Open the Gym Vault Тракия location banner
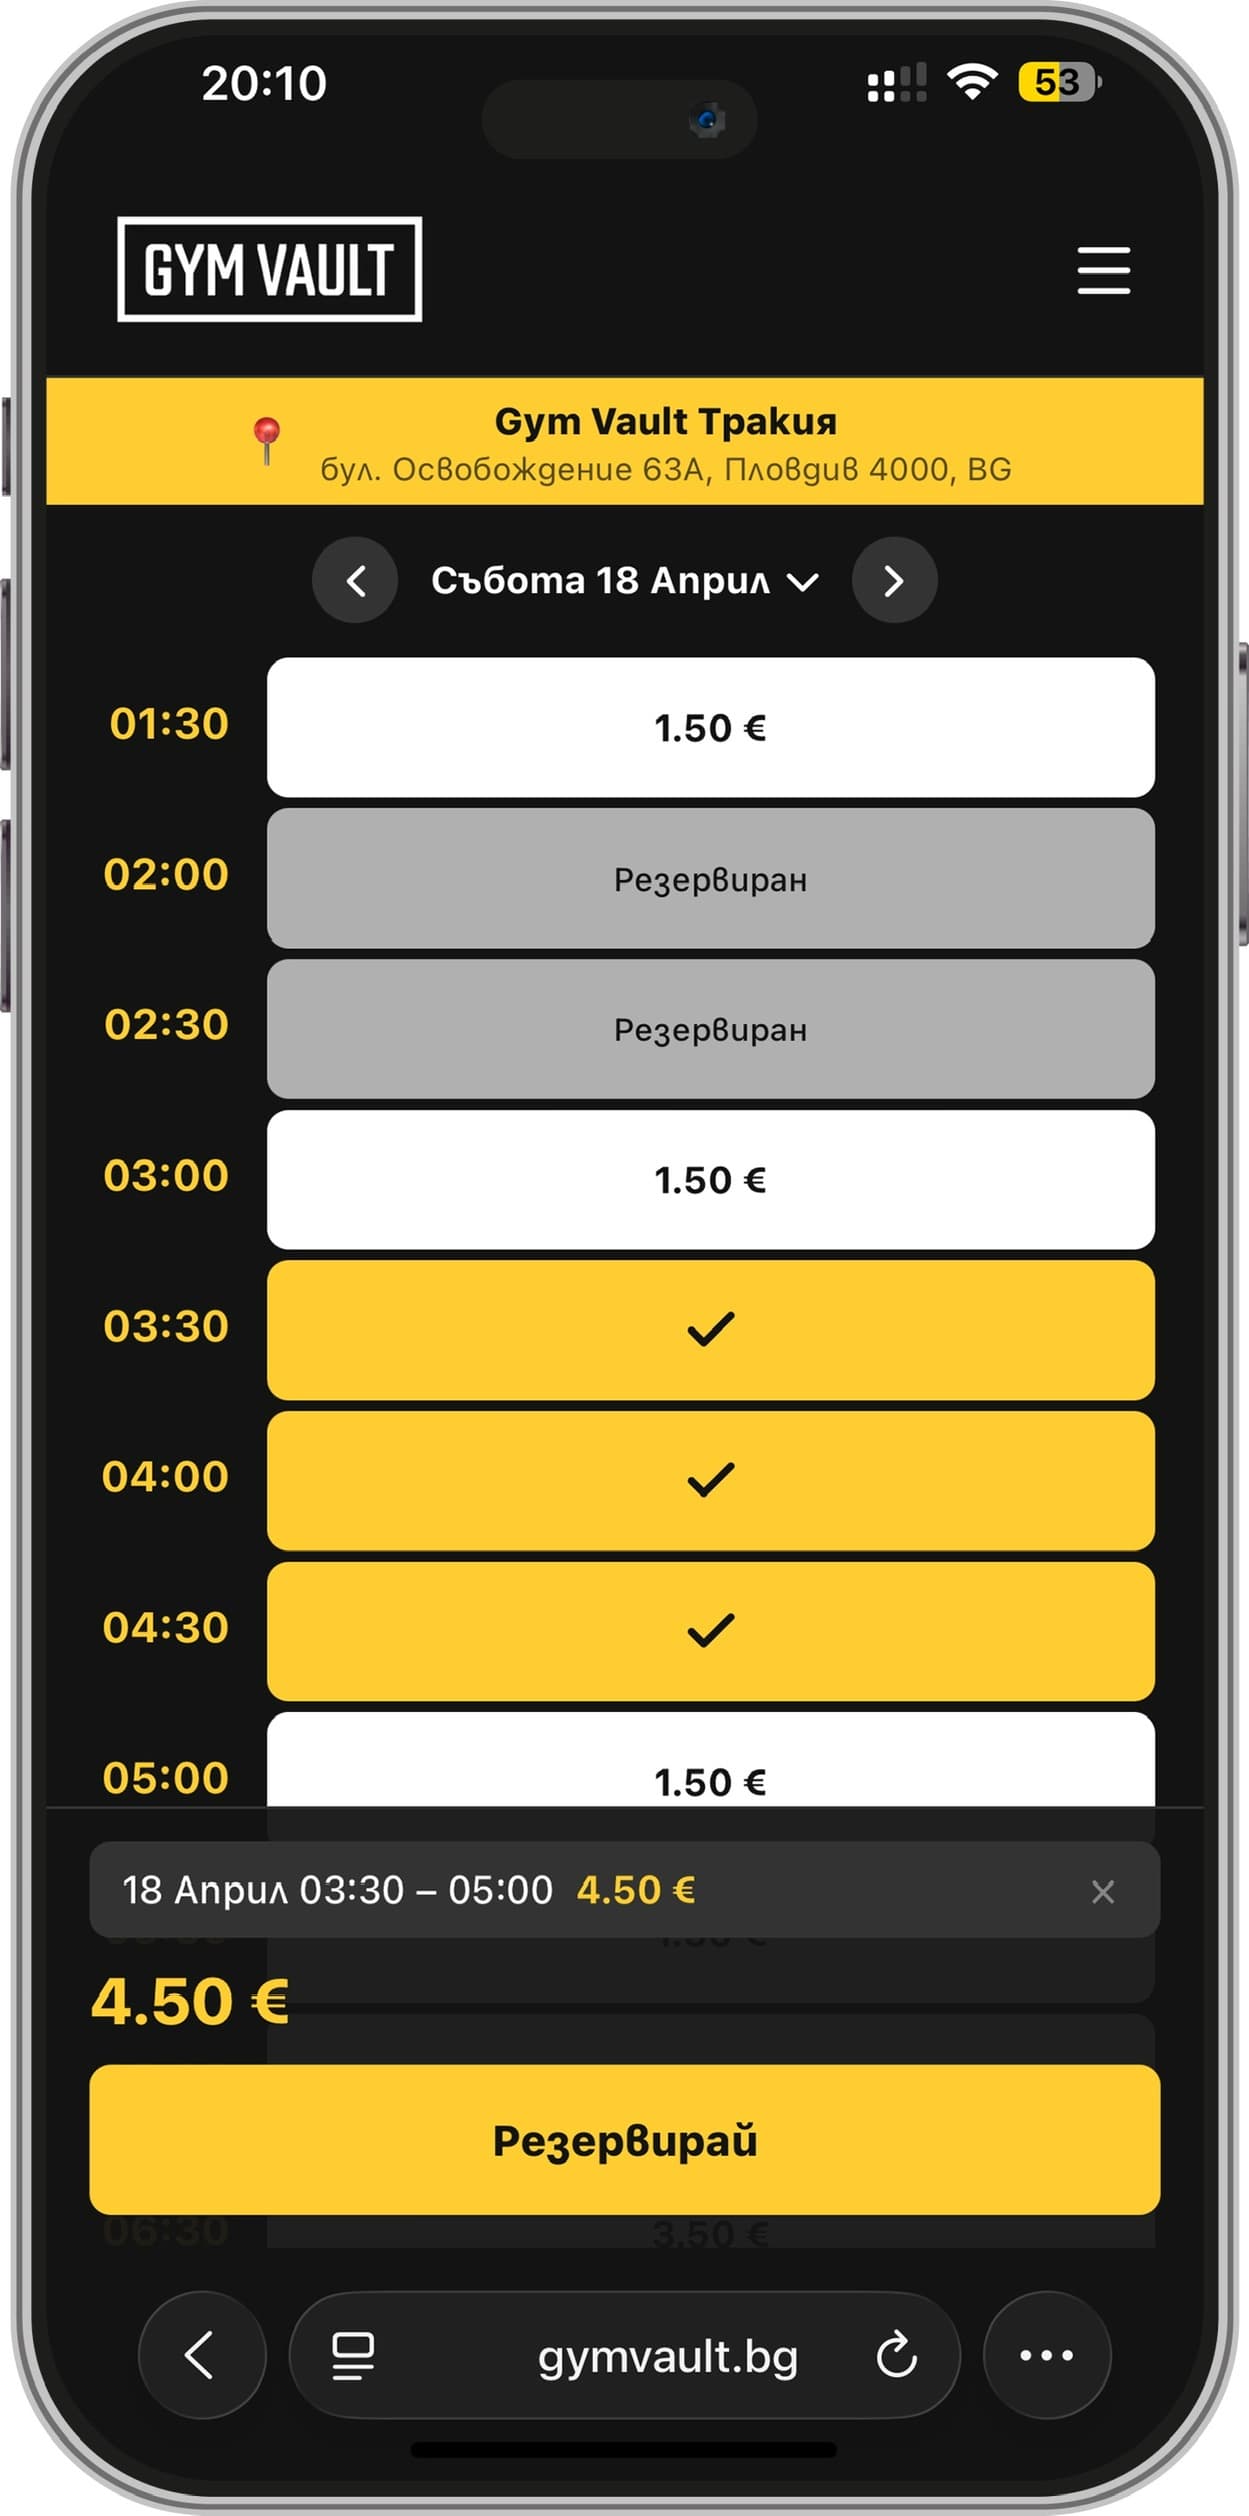 coord(665,442)
